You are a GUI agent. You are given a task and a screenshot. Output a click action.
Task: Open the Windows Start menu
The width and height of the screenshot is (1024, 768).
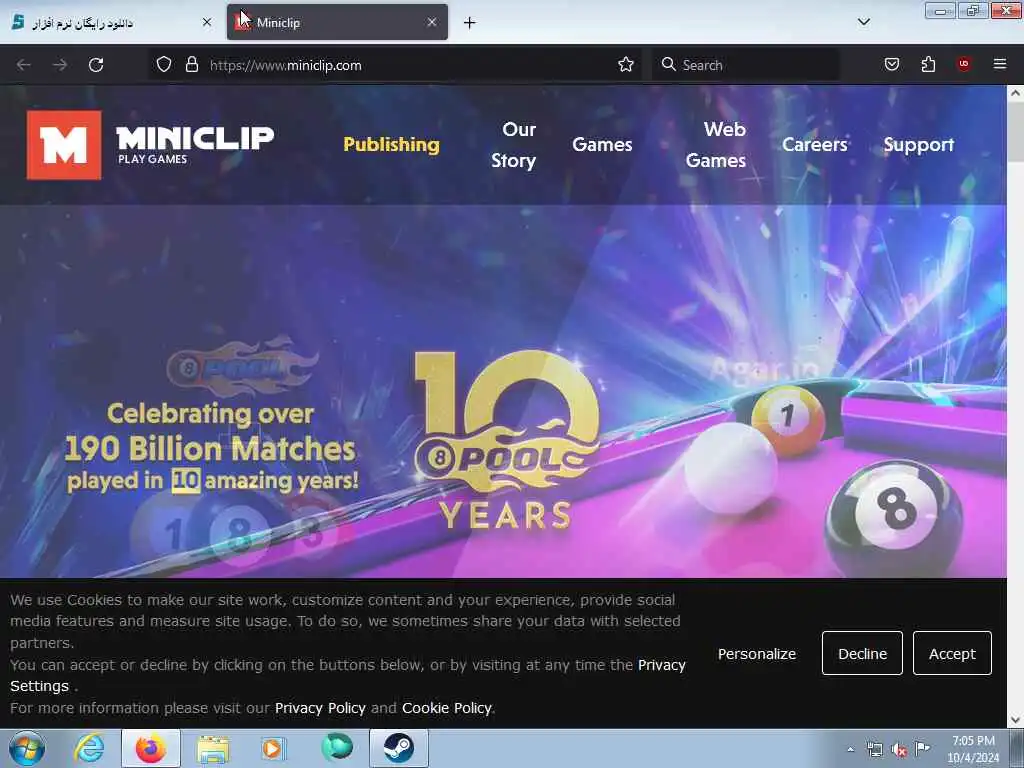(27, 748)
